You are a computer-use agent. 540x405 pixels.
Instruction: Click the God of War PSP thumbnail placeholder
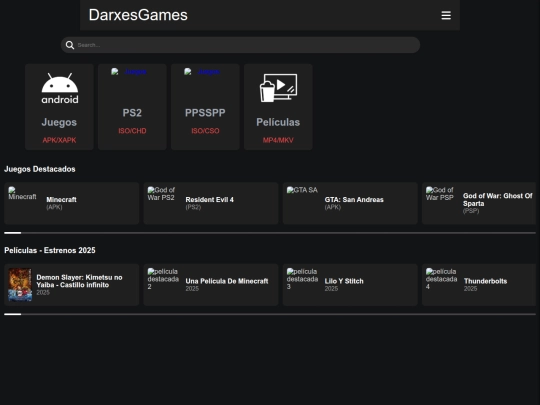440,194
